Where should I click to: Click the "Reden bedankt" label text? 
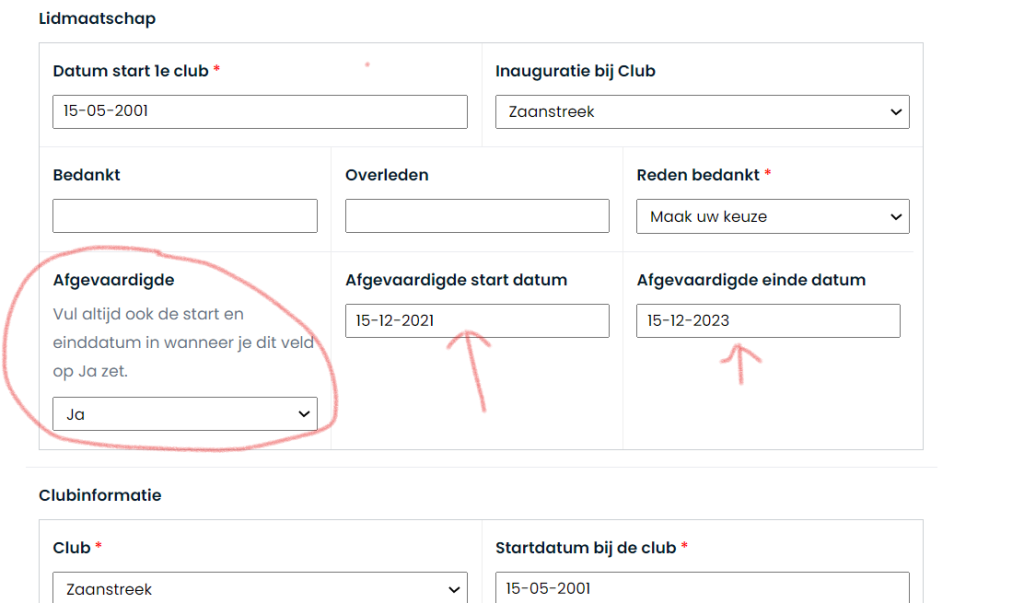coord(698,175)
